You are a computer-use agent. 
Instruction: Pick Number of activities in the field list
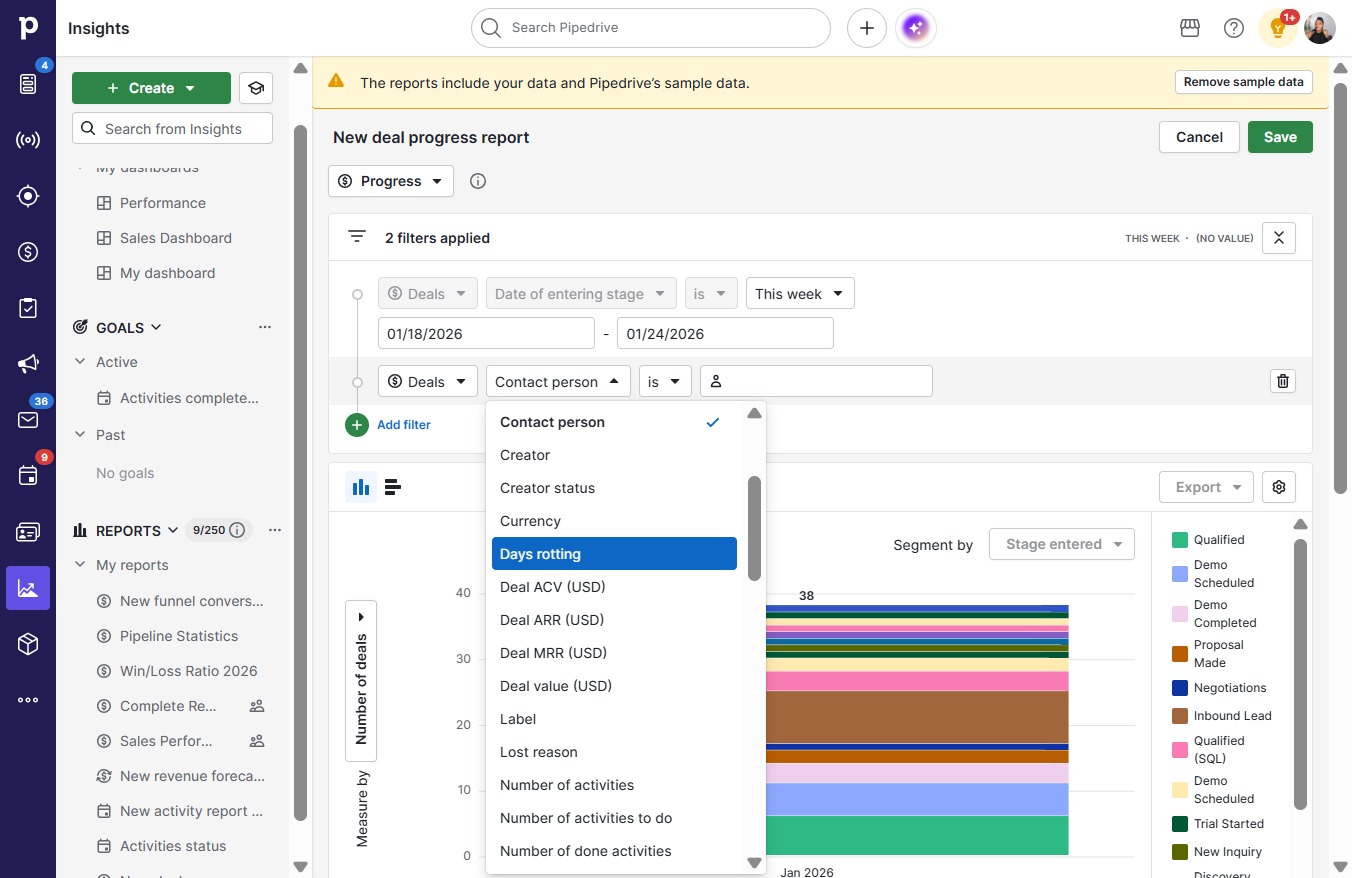point(614,785)
